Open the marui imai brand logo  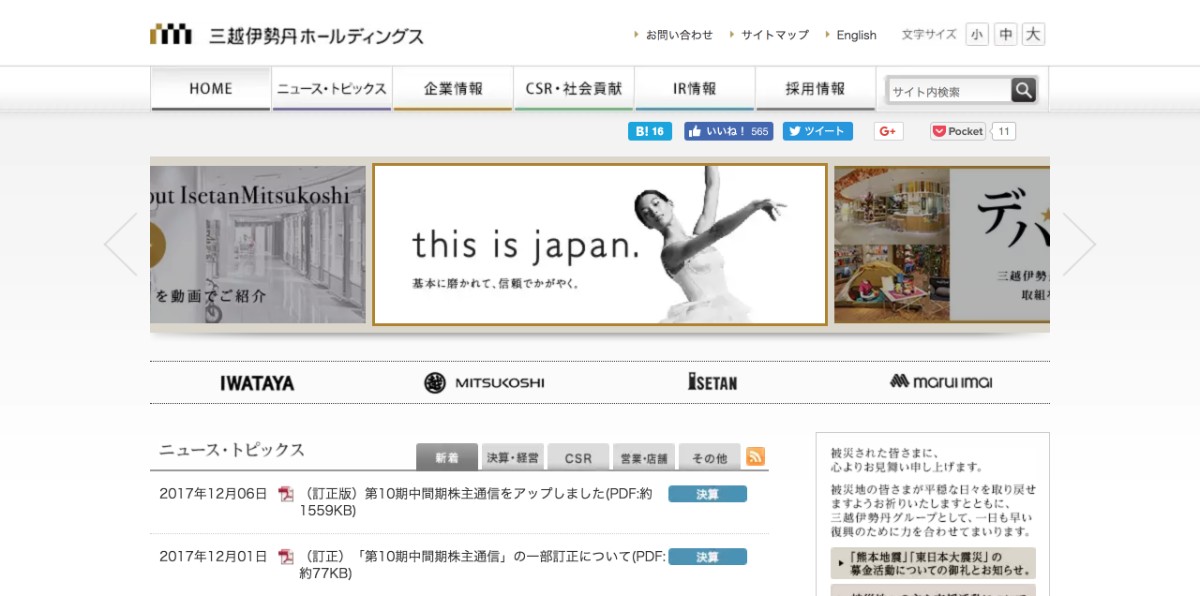[x=941, y=381]
